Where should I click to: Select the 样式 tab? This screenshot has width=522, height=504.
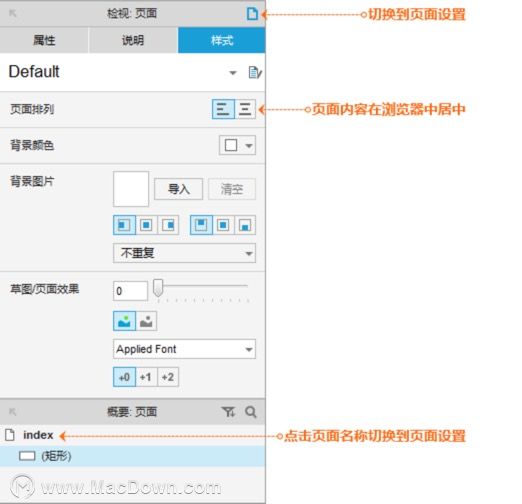click(x=222, y=40)
